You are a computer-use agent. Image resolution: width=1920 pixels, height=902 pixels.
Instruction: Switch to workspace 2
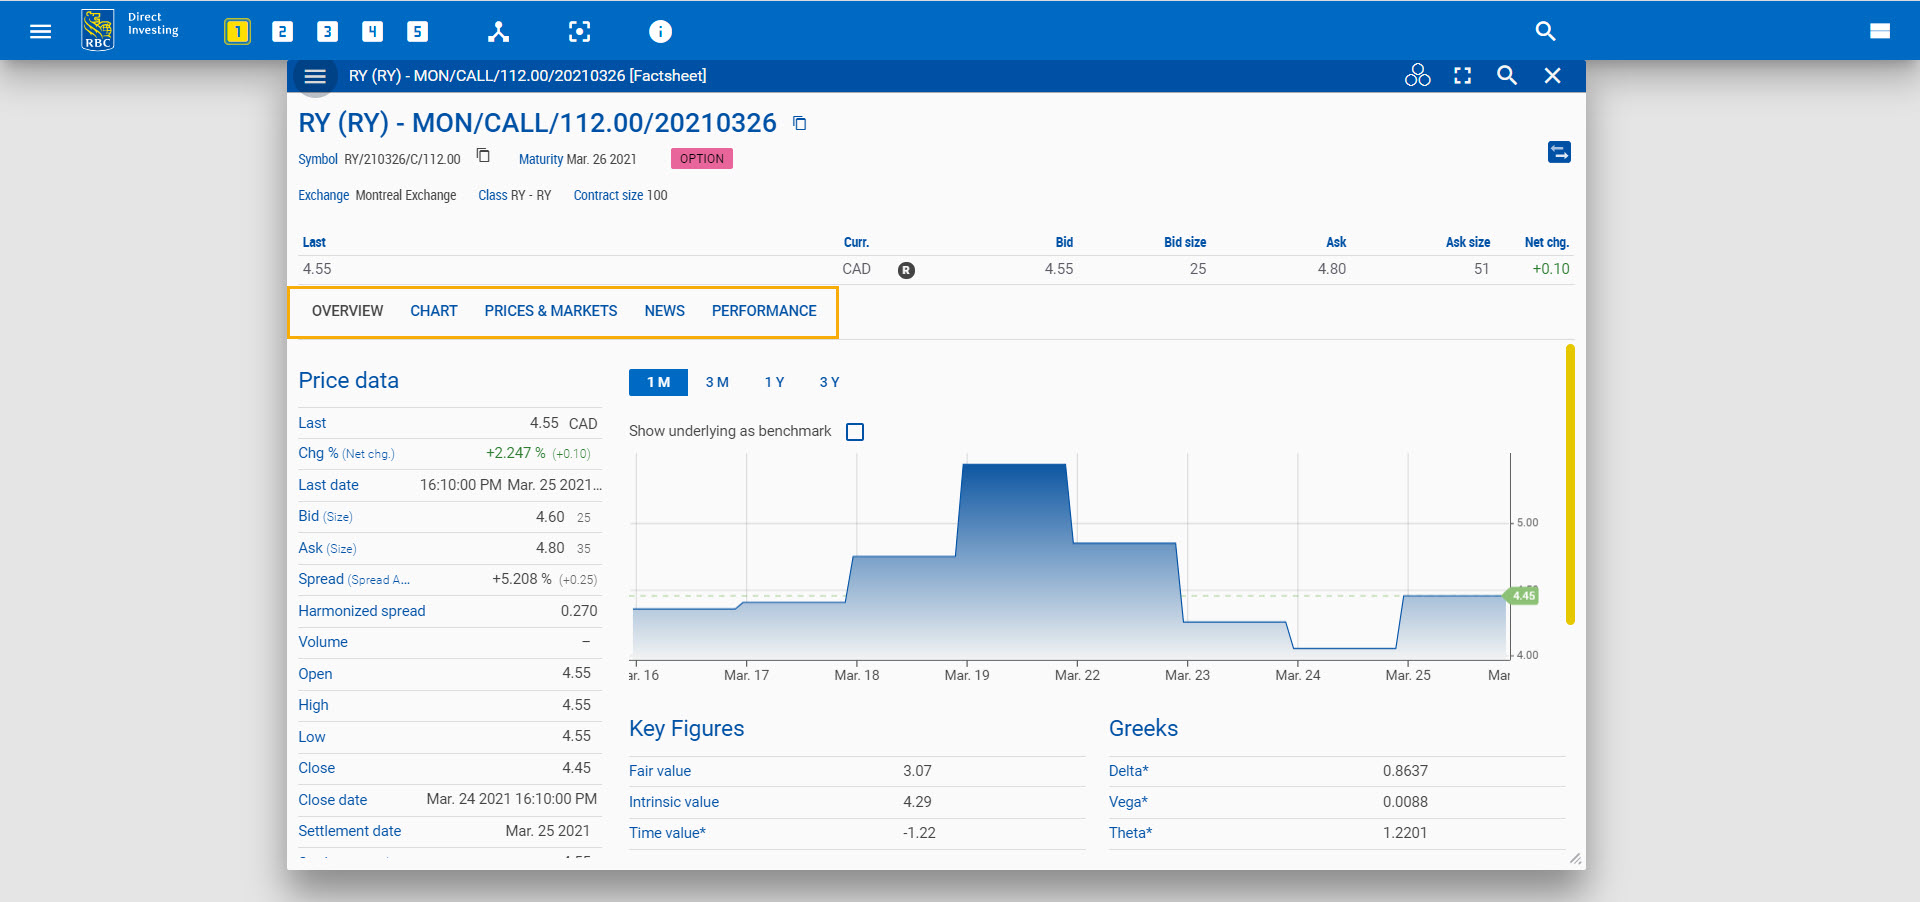click(282, 31)
